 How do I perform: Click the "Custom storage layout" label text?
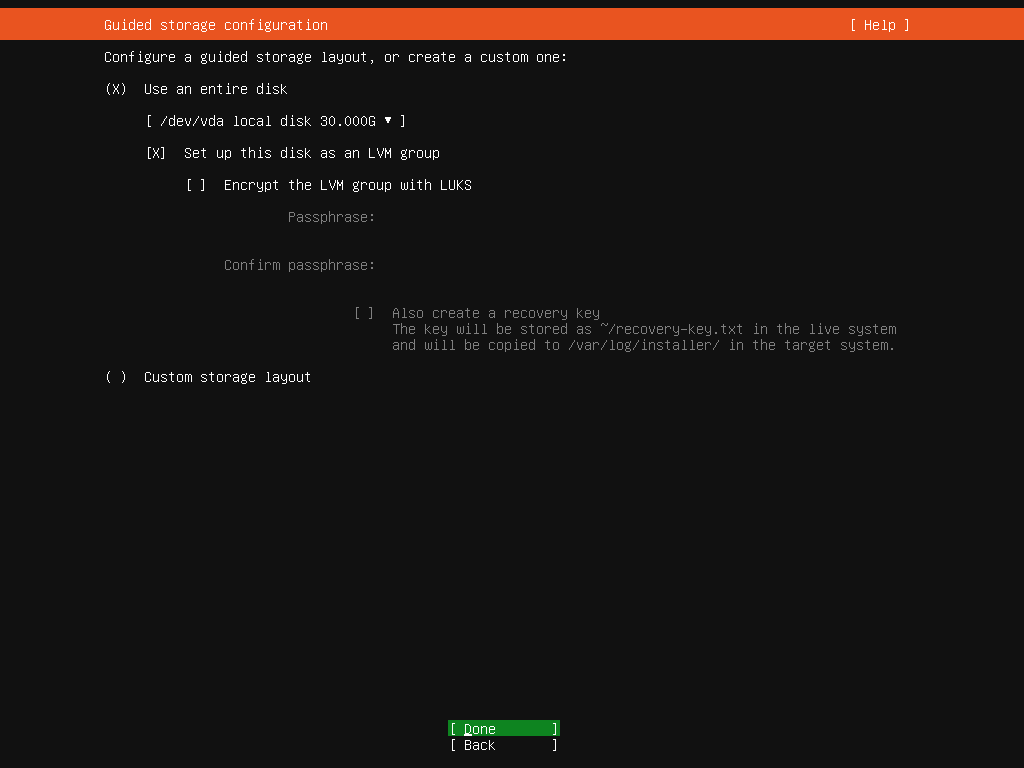click(227, 377)
